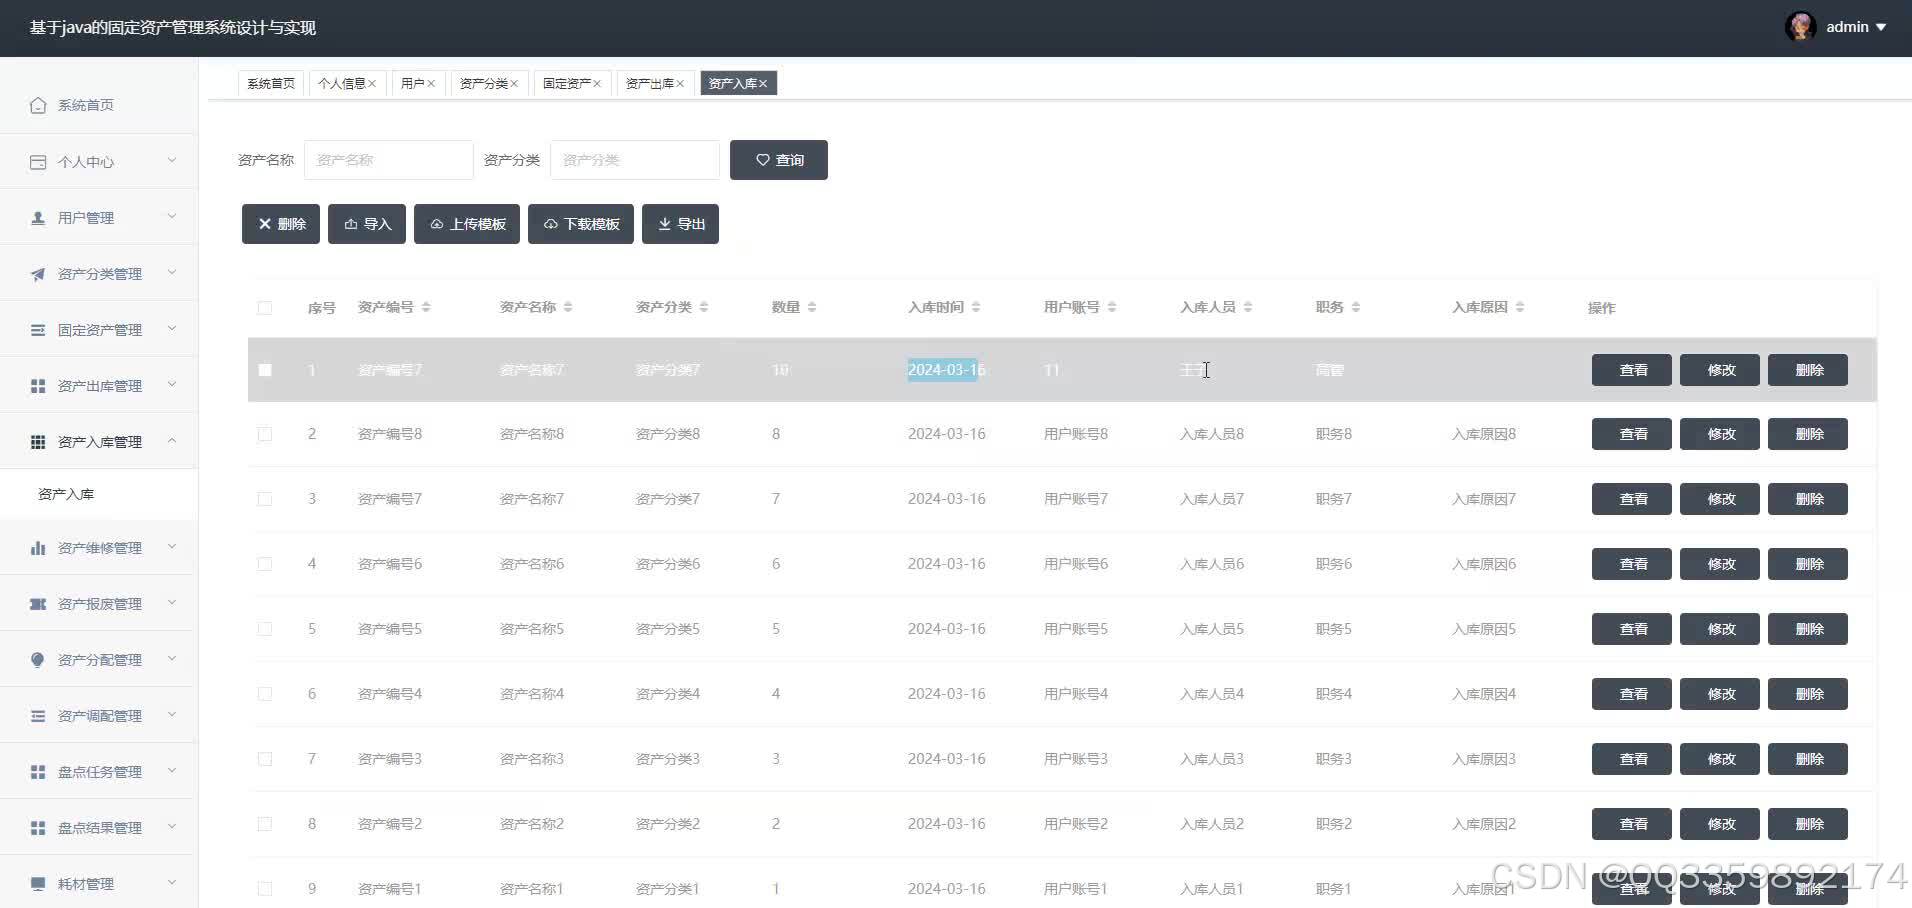Check the checkbox for 资产编号8 row
The image size is (1912, 908).
pos(265,434)
